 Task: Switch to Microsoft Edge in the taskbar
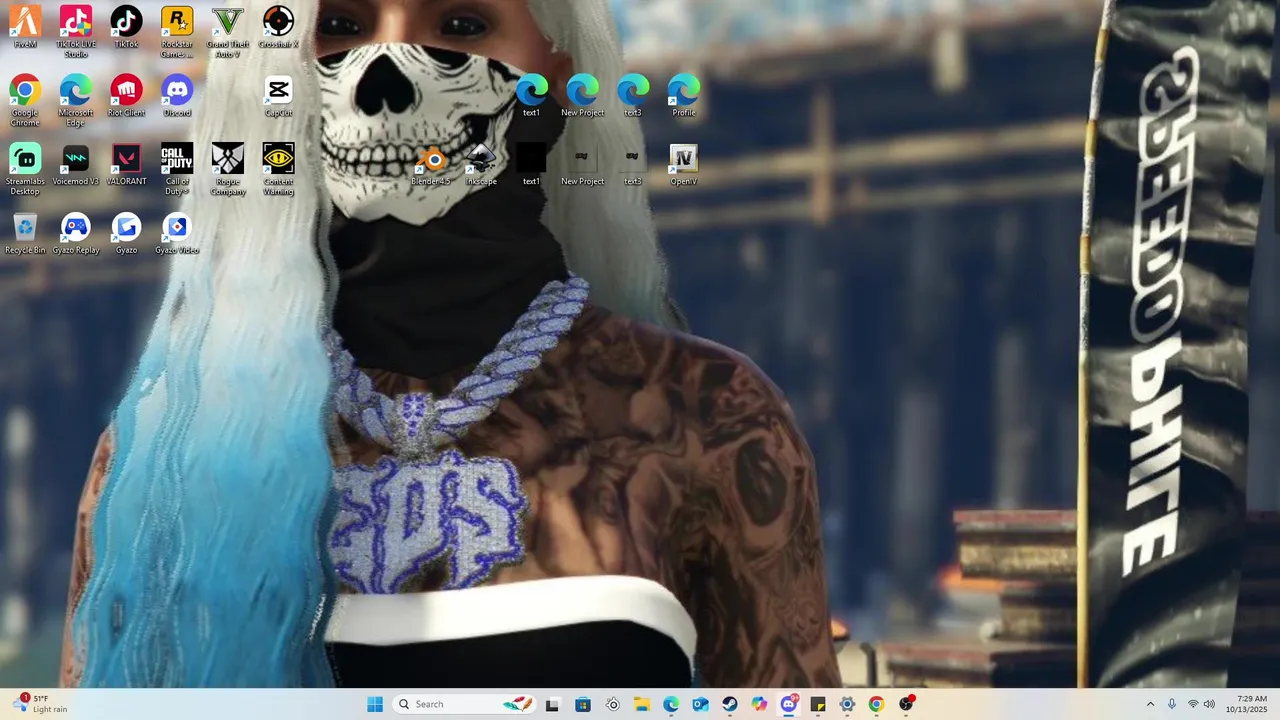coord(671,704)
